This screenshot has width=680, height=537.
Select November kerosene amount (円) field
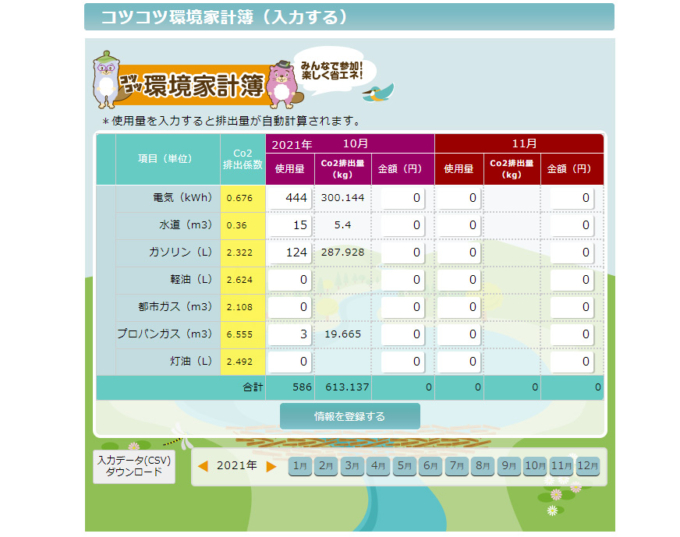[x=573, y=361]
